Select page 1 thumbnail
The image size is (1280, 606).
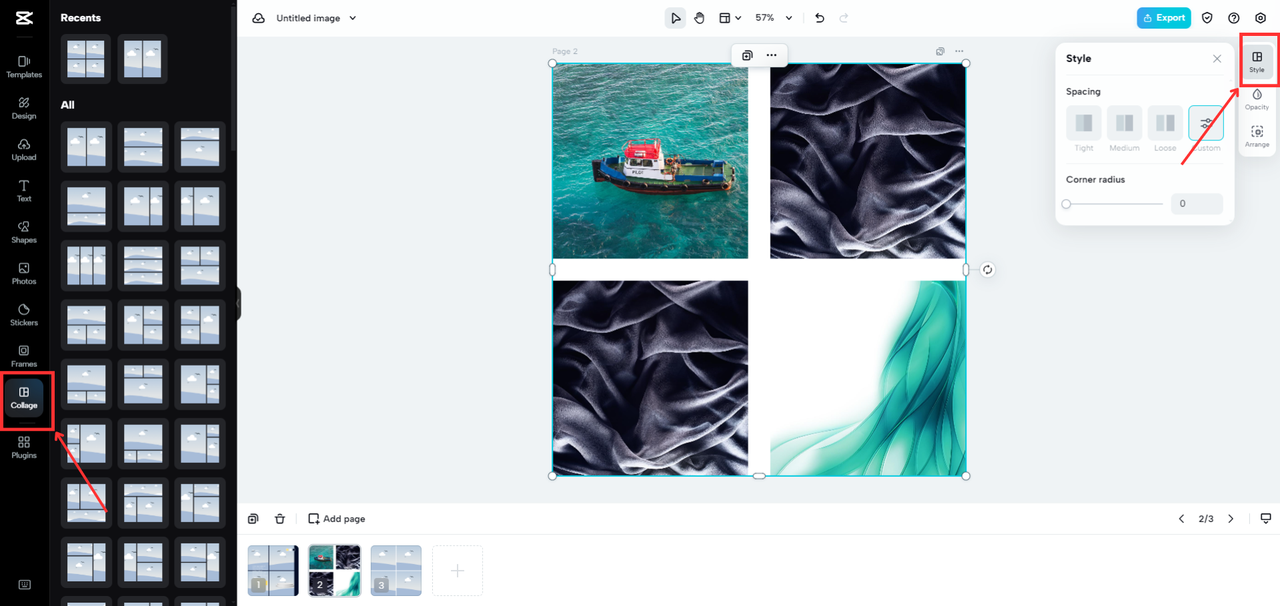point(273,571)
